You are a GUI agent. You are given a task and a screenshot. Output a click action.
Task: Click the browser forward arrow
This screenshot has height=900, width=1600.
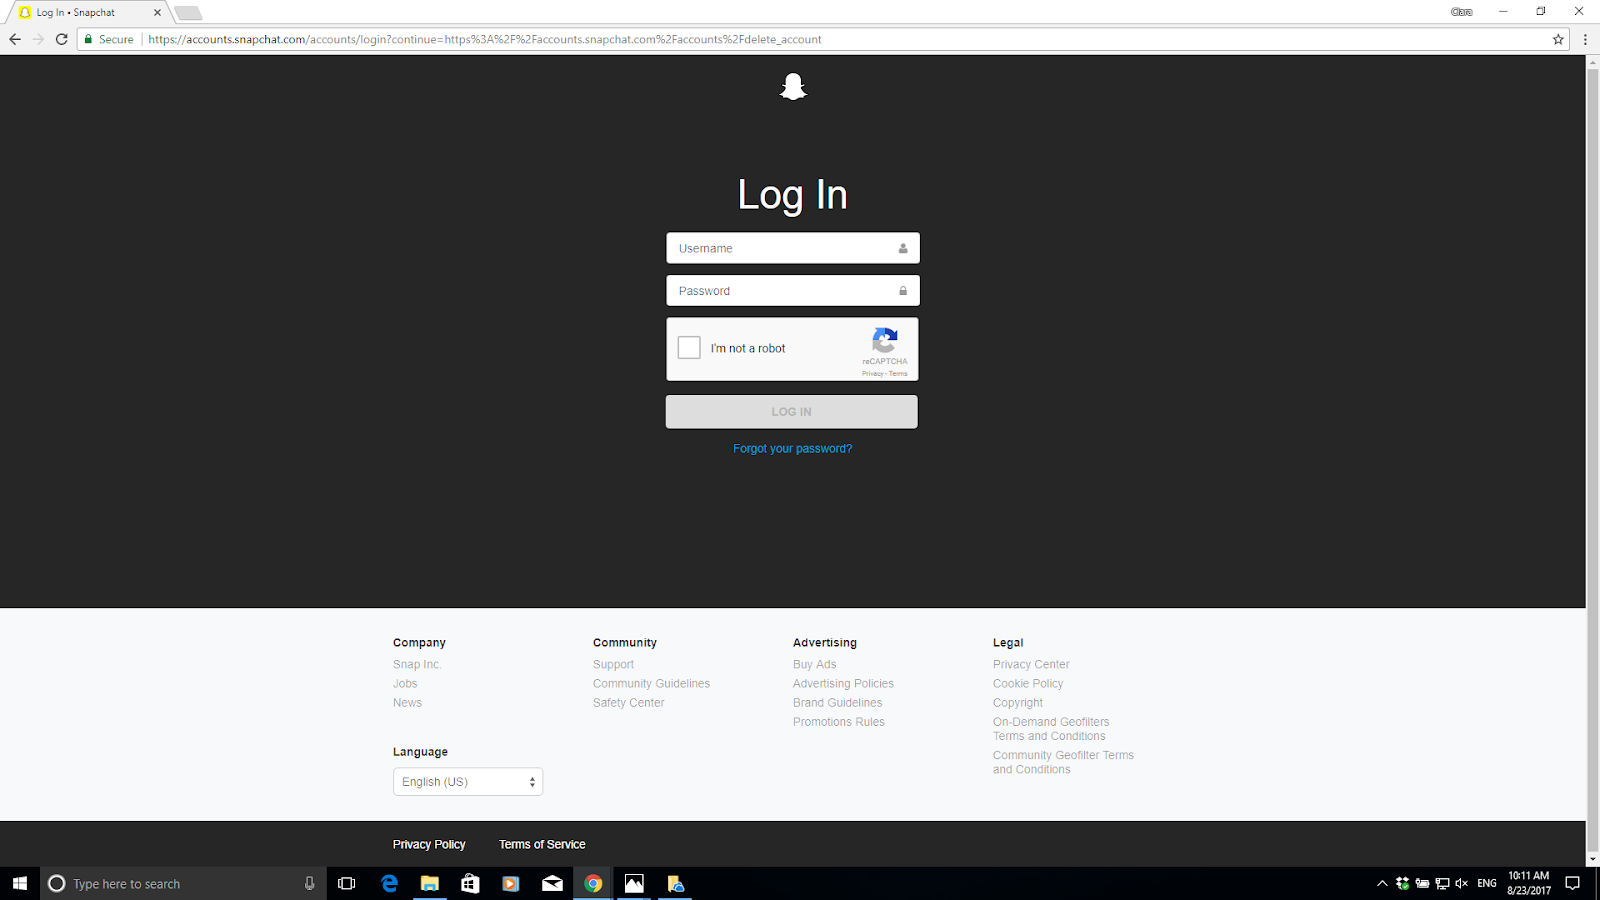38,39
